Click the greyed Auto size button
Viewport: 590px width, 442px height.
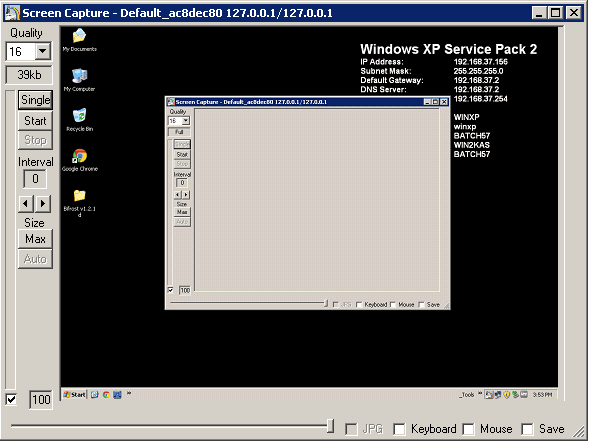(35, 259)
